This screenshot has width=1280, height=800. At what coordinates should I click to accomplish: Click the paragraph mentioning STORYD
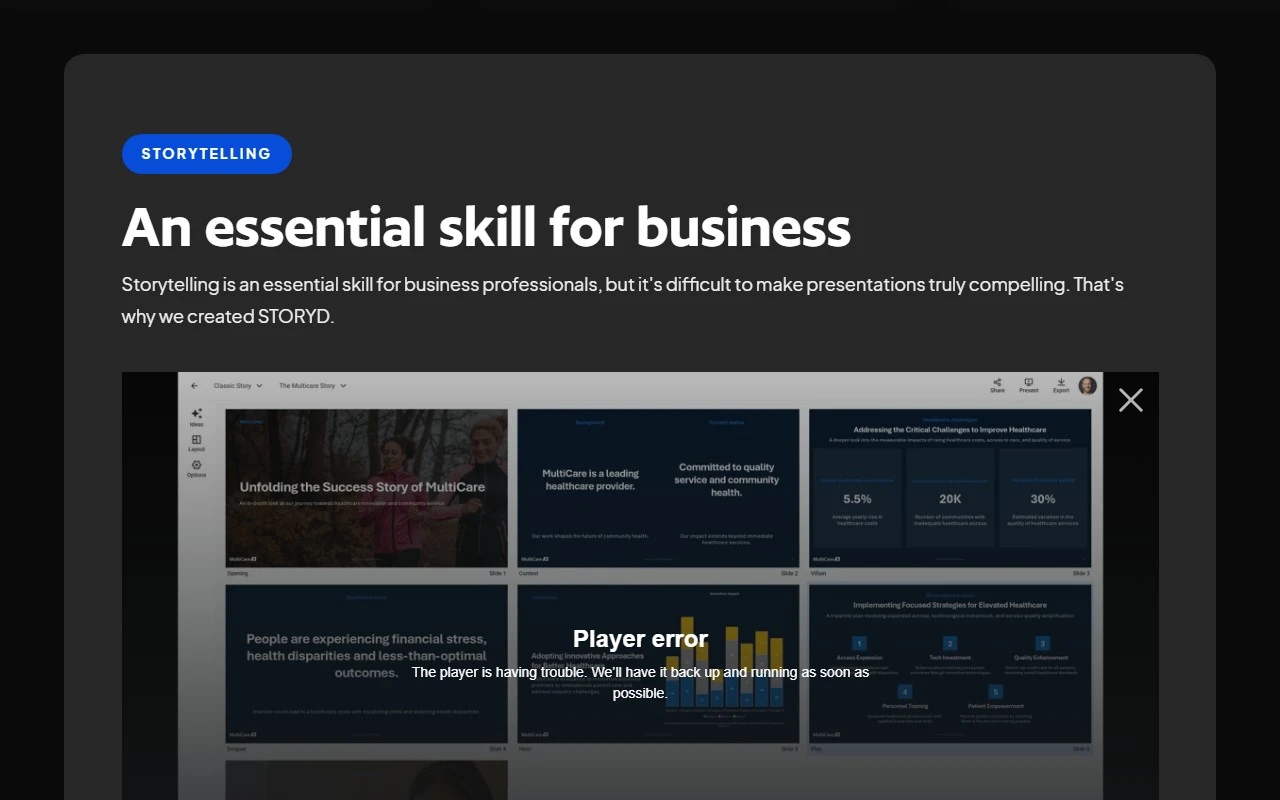click(x=623, y=300)
